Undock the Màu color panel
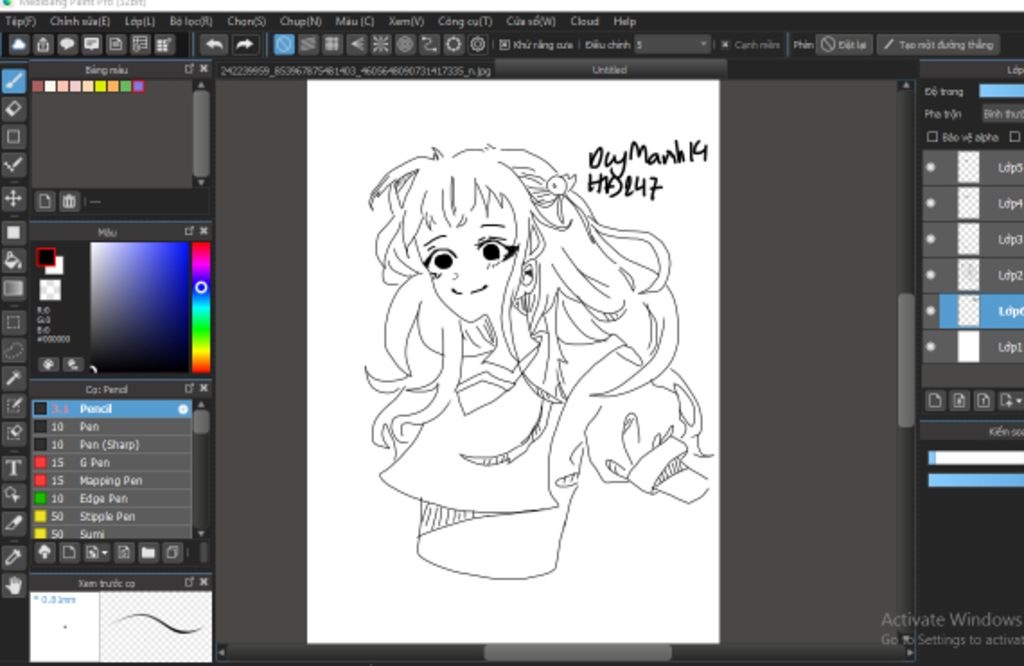Screen dimensions: 1024x666 tap(189, 230)
